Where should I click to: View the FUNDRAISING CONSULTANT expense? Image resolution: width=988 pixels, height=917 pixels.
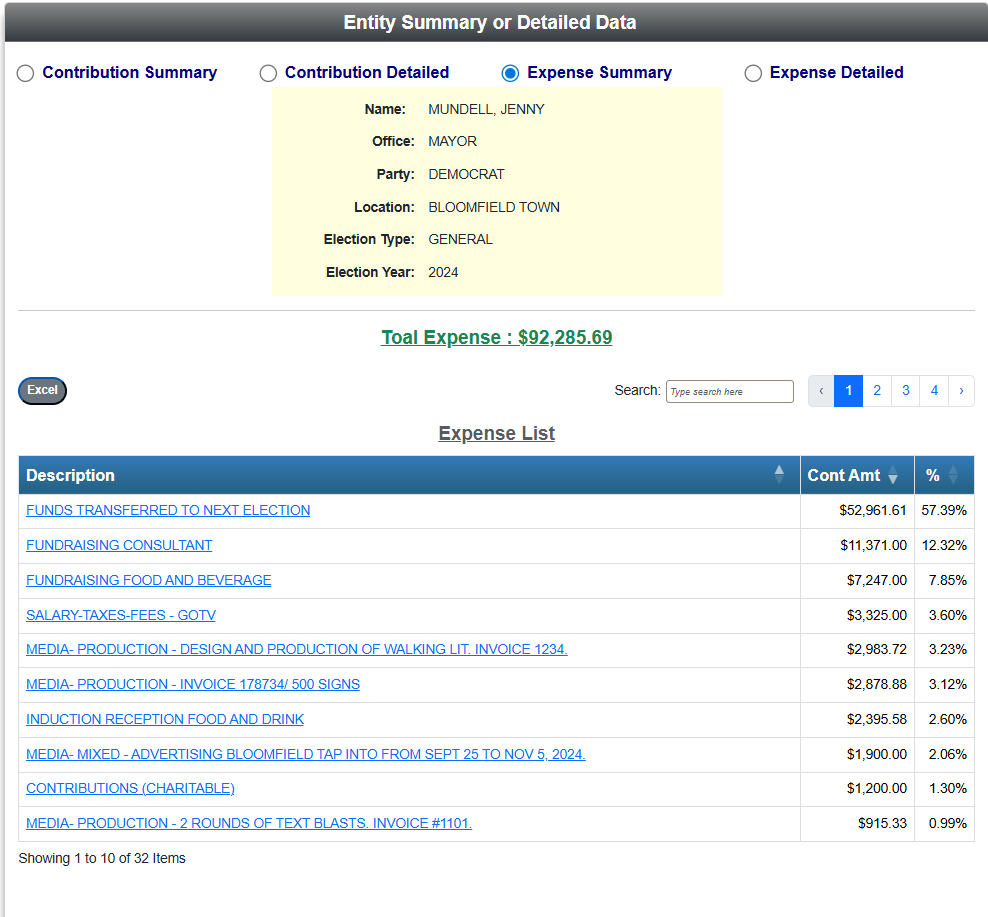point(118,545)
